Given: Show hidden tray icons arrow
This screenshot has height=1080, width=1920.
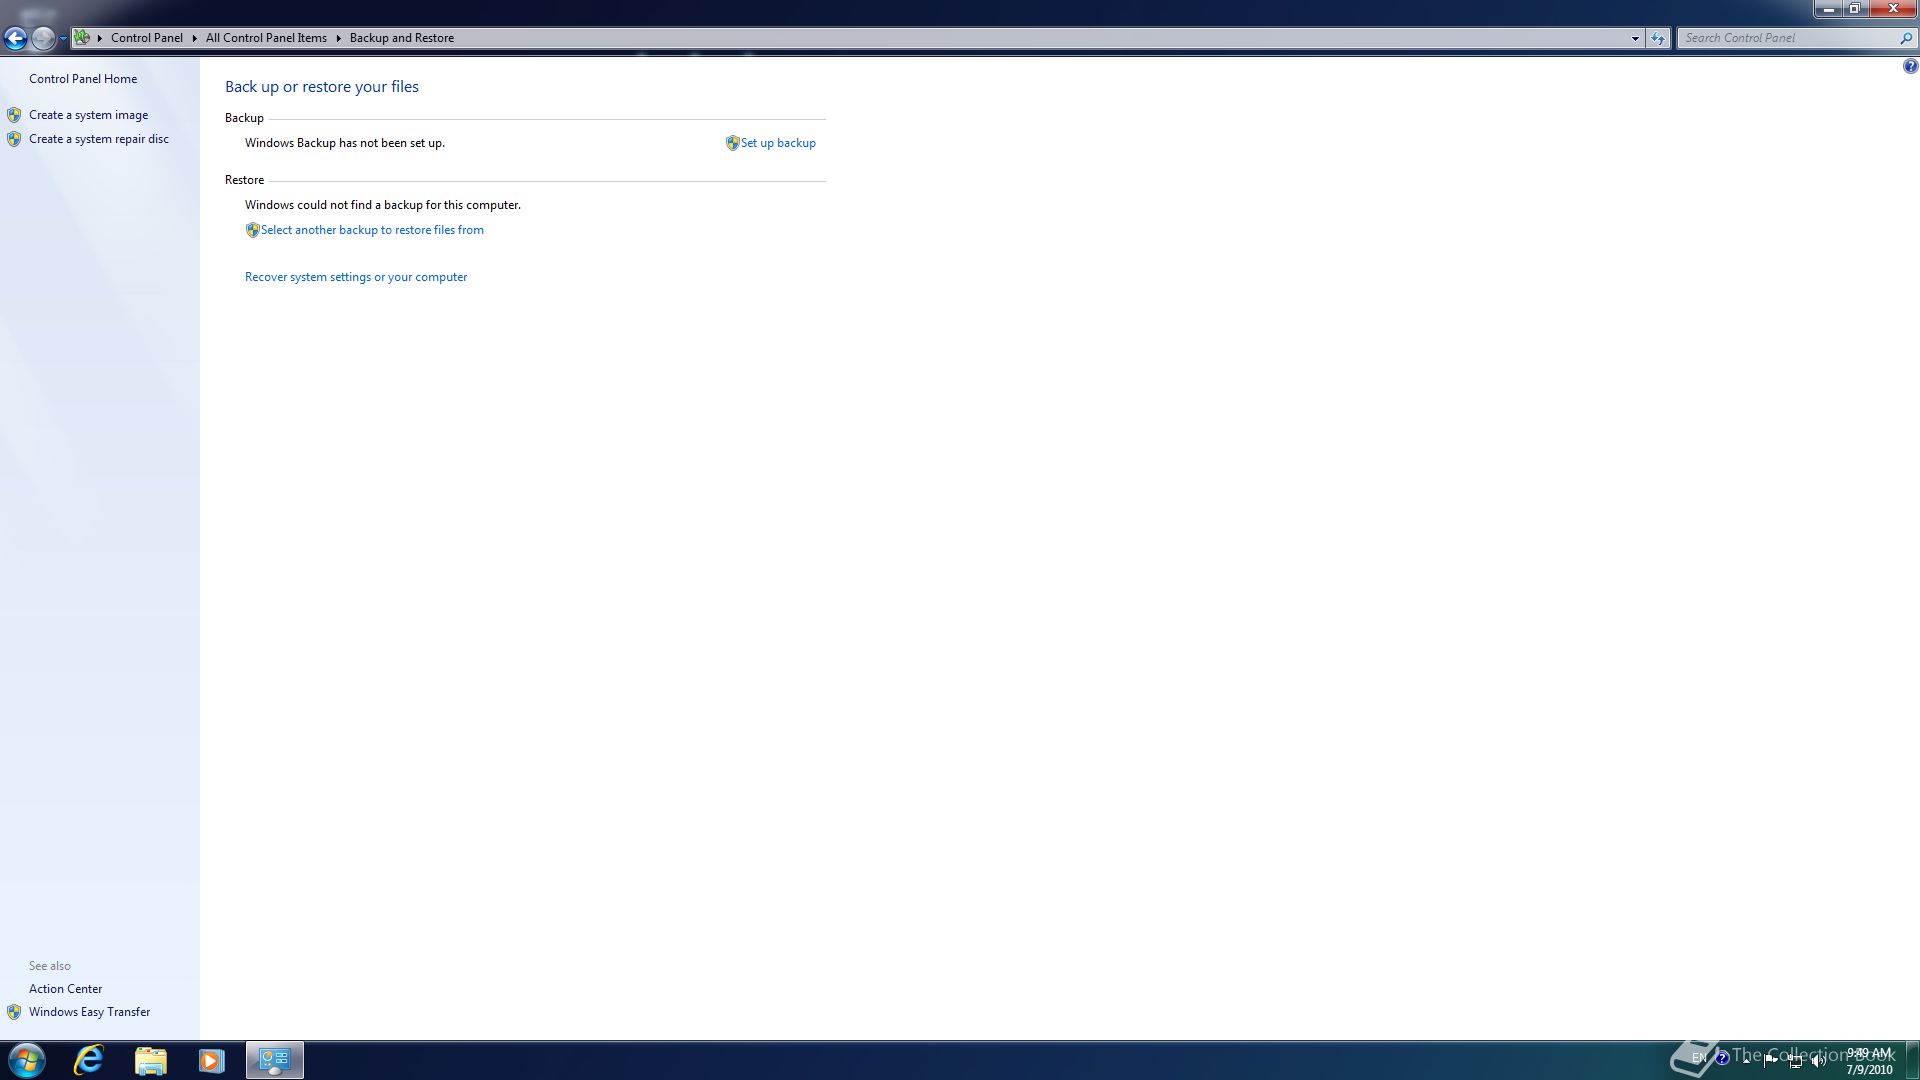Looking at the screenshot, I should [1747, 1059].
